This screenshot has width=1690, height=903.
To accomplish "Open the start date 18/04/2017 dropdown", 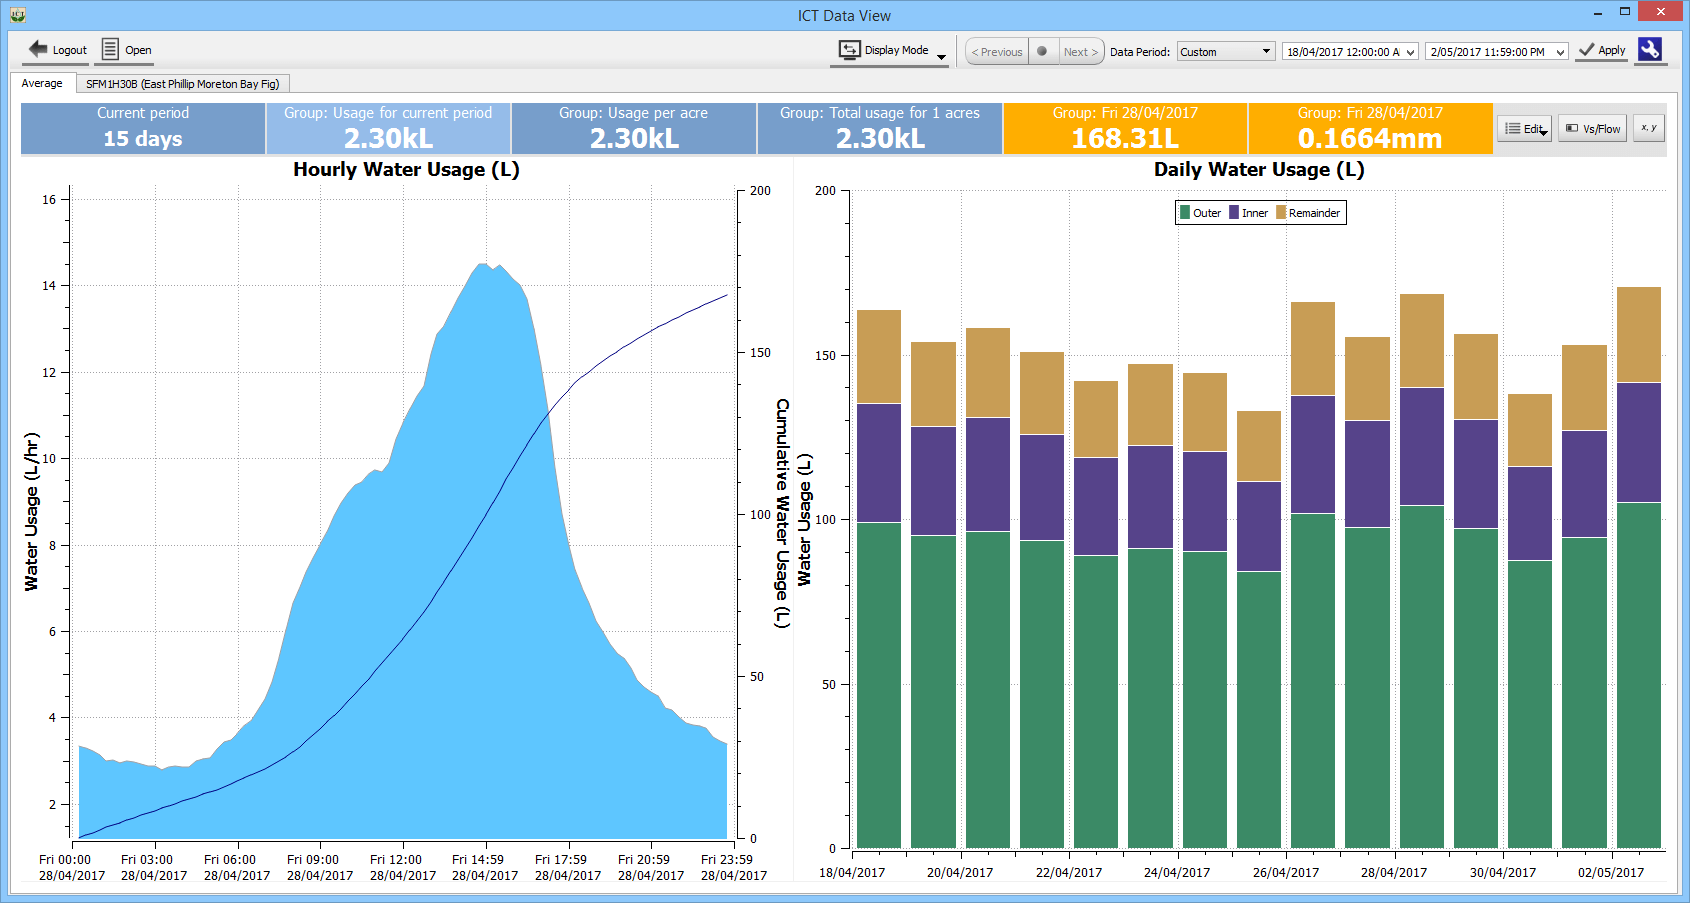I will coord(1410,52).
